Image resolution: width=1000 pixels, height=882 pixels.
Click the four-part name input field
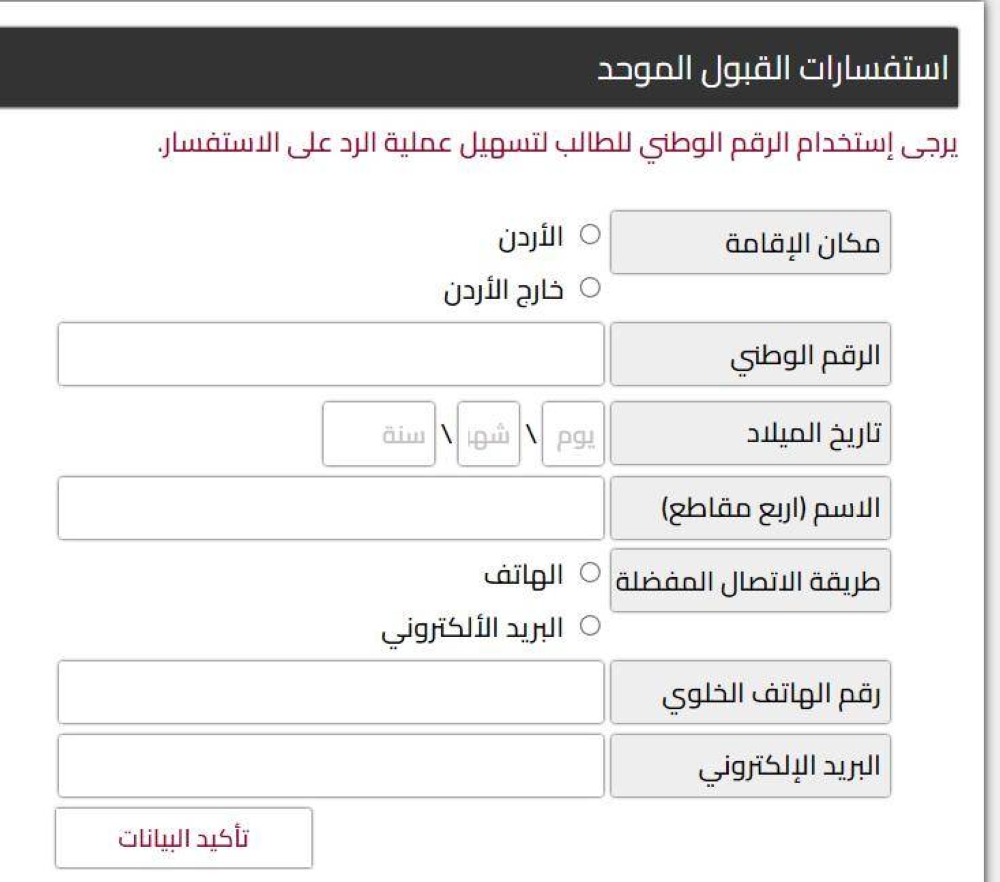(330, 508)
